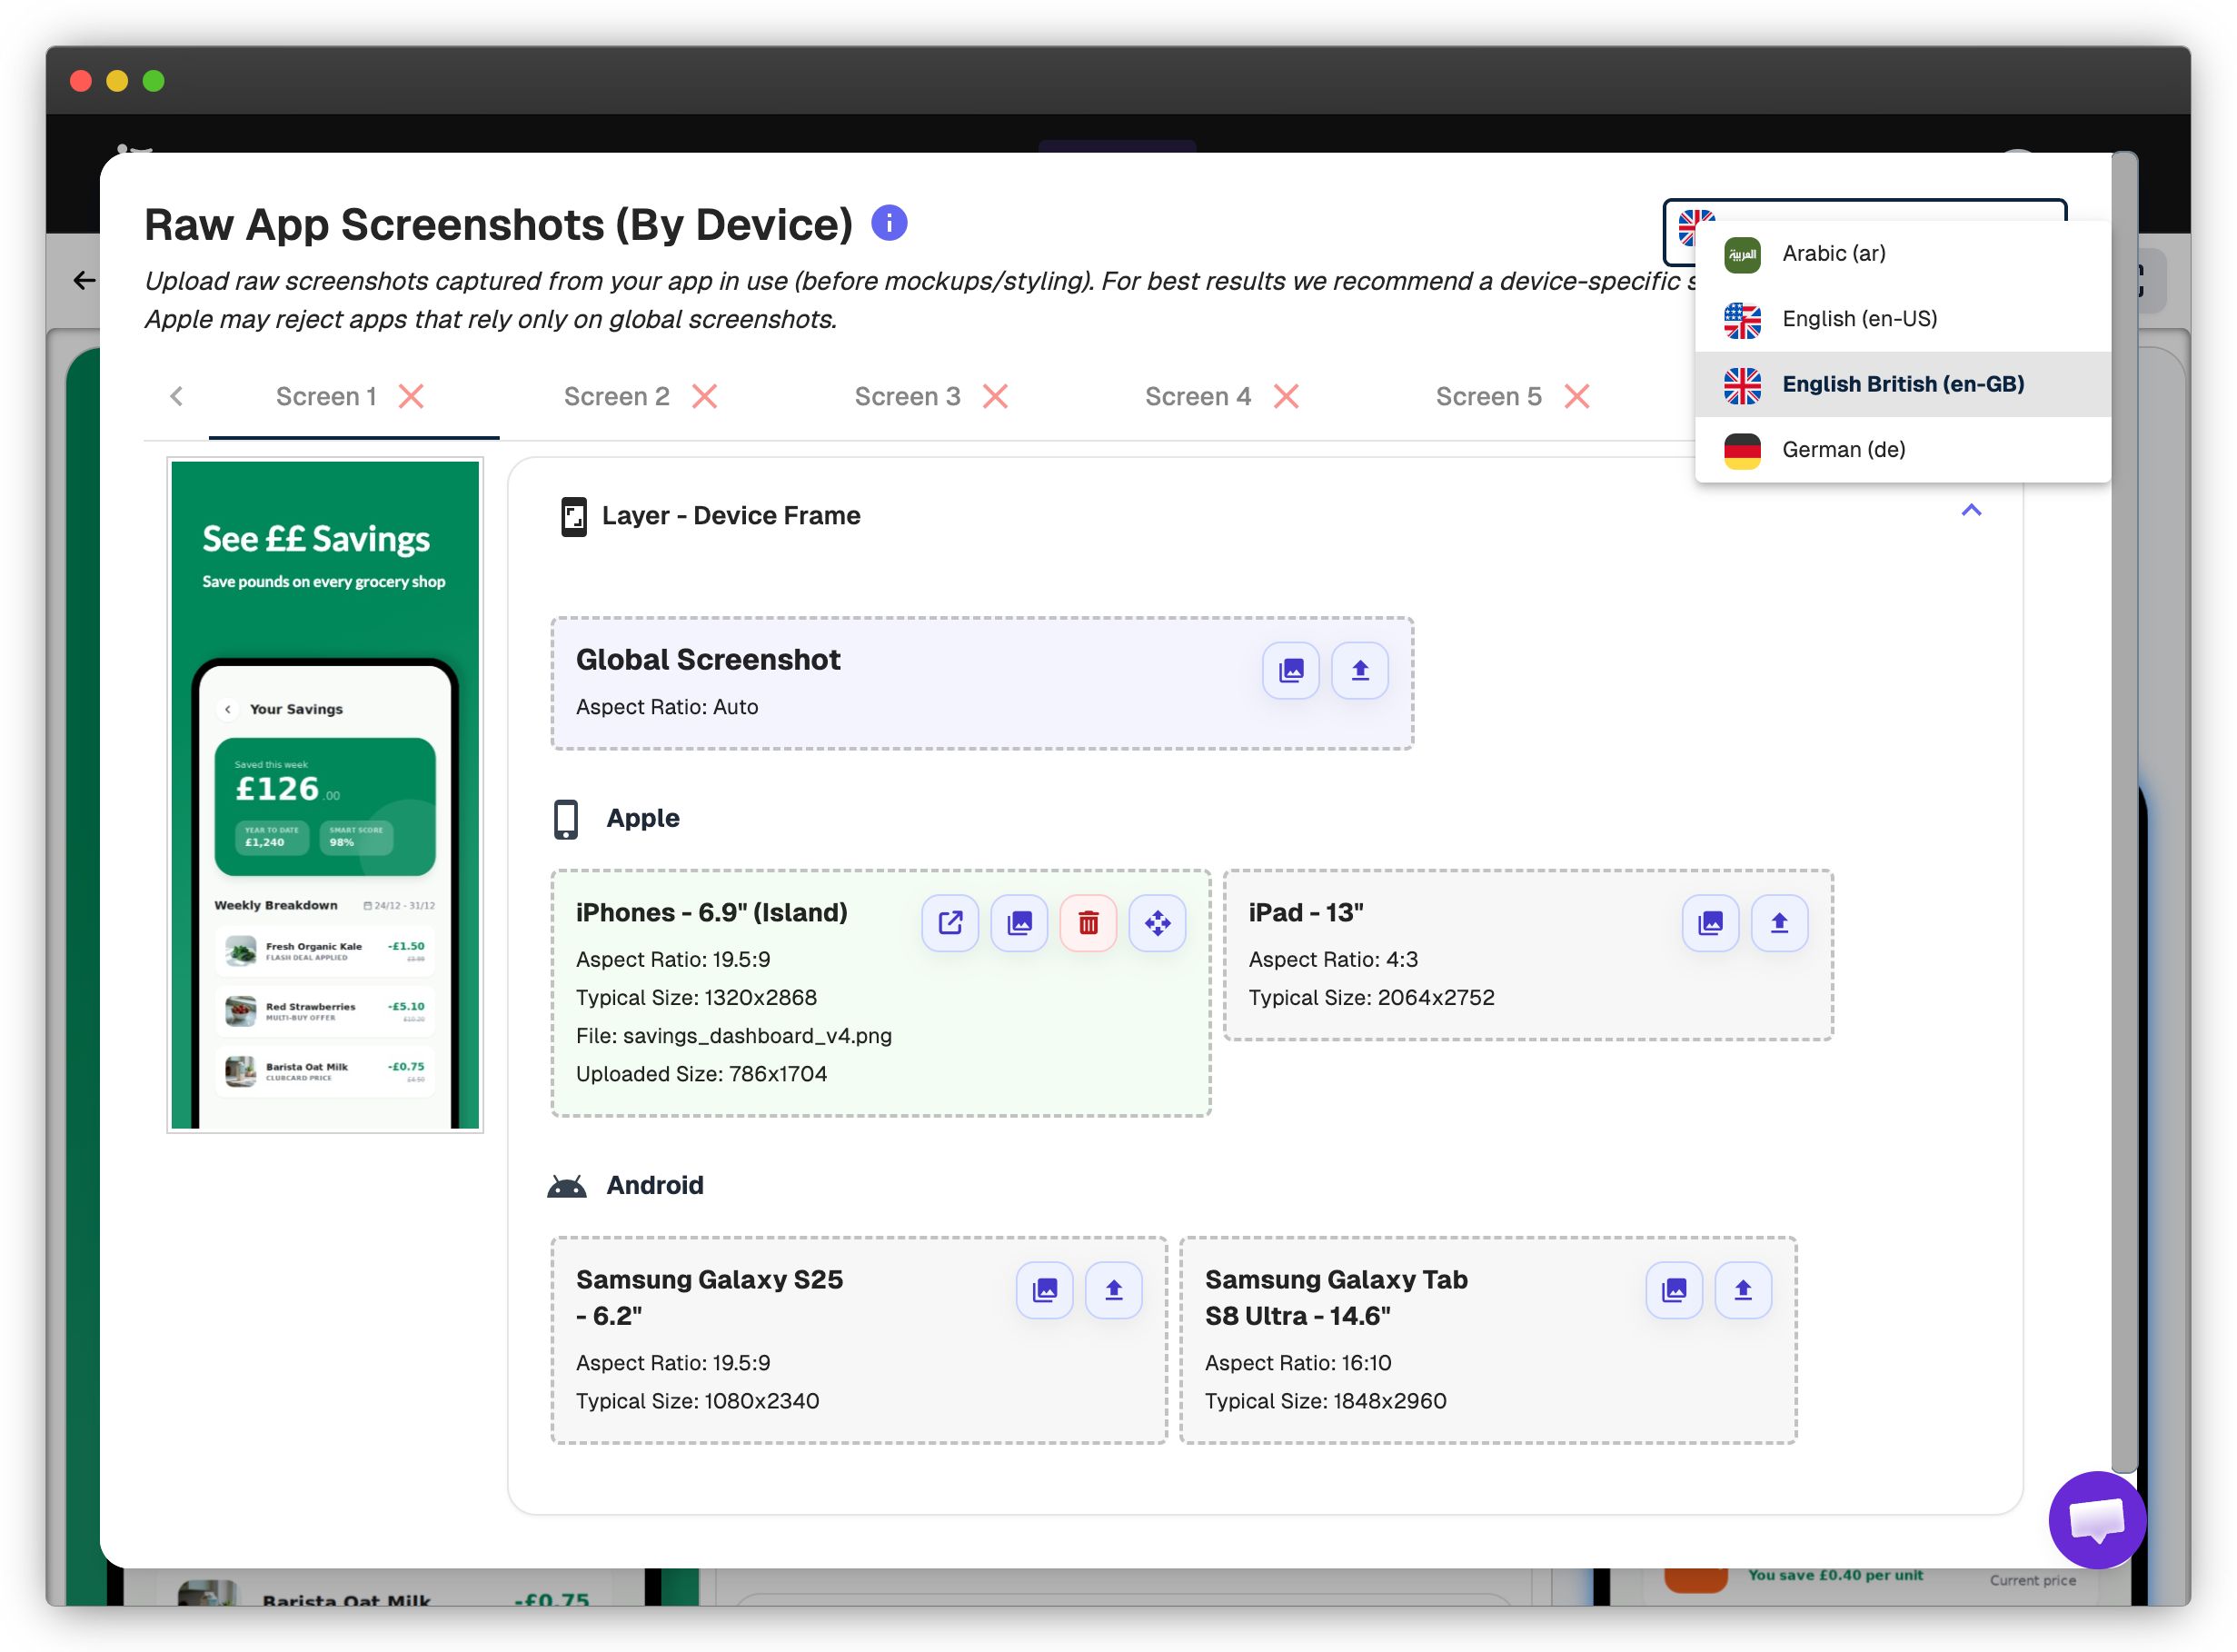The height and width of the screenshot is (1652, 2237).
Task: Select Arabic (ar) language option
Action: [x=1902, y=254]
